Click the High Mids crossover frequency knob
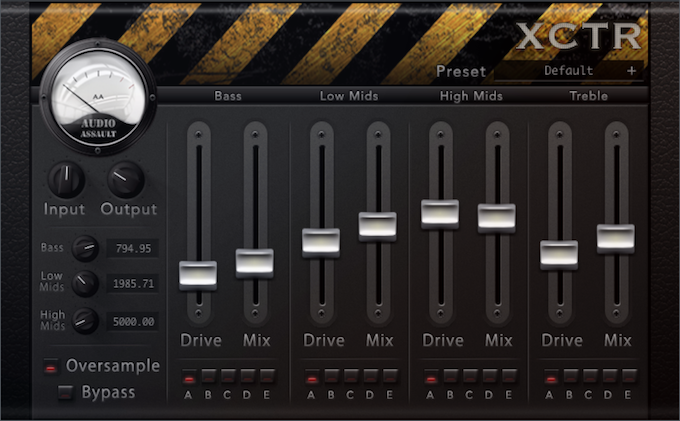Viewport: 680px width, 421px height. point(85,321)
